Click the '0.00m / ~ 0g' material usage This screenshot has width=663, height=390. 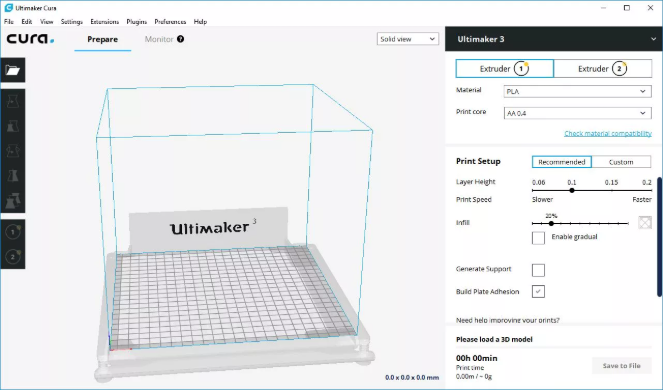tap(474, 376)
